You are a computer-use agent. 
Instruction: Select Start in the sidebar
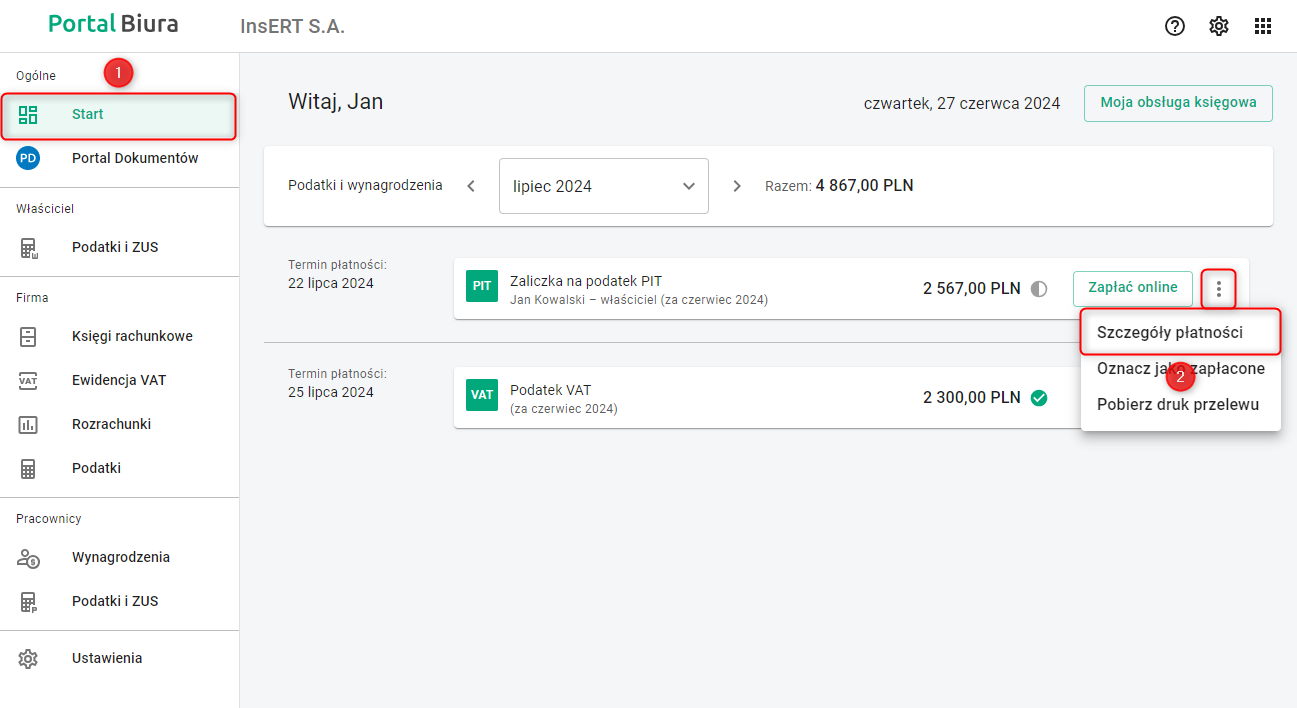88,114
